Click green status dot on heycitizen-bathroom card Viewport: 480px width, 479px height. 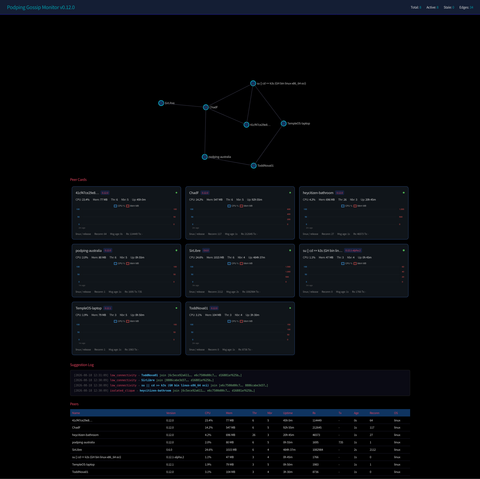[404, 193]
